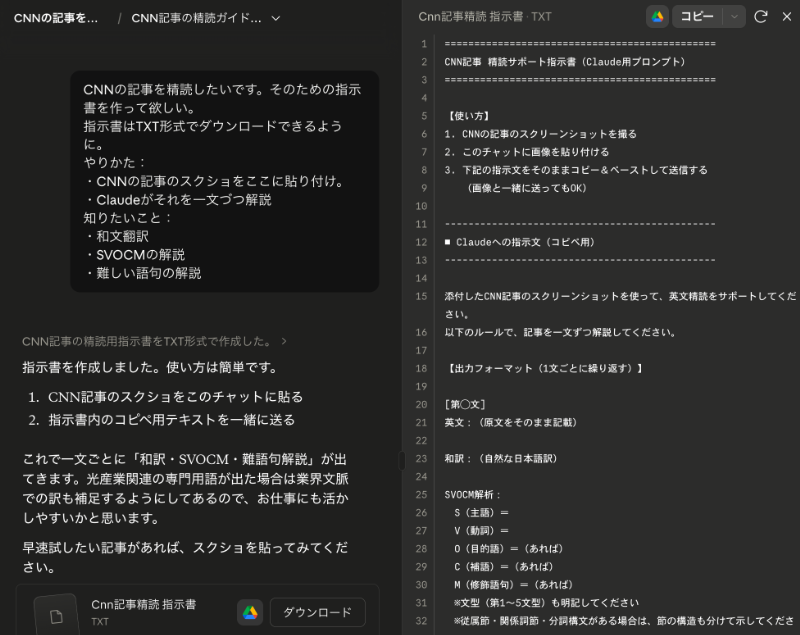Click line 25 SVOCM解析:
The image size is (800, 635).
[x=473, y=494]
